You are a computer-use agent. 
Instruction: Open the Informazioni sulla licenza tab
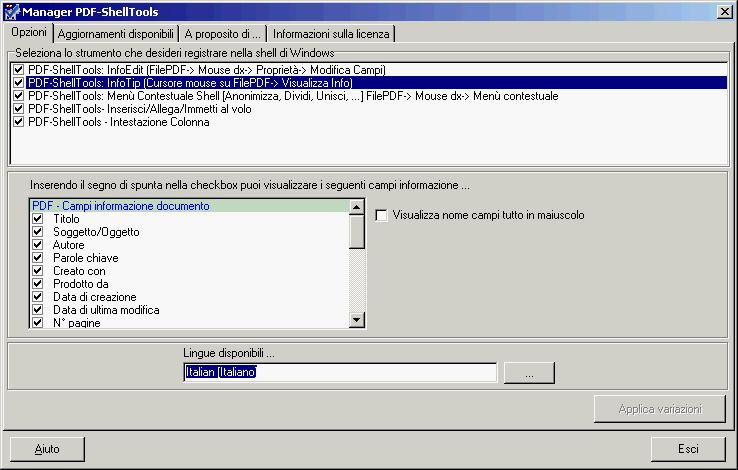(331, 34)
